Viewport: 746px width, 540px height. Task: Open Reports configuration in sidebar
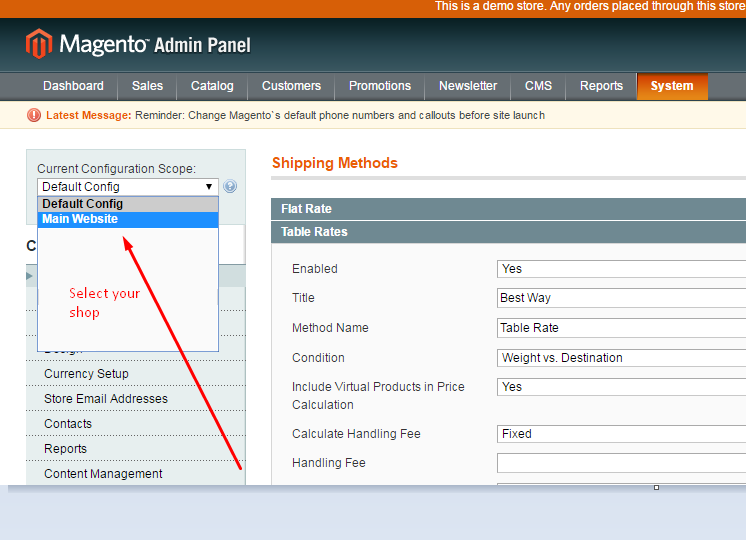point(136,449)
